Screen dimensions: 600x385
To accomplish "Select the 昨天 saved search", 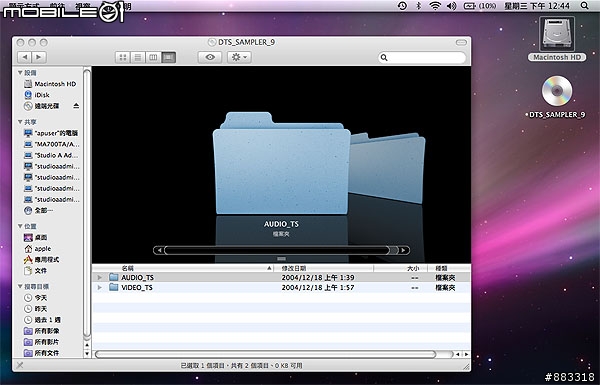I will (x=35, y=309).
